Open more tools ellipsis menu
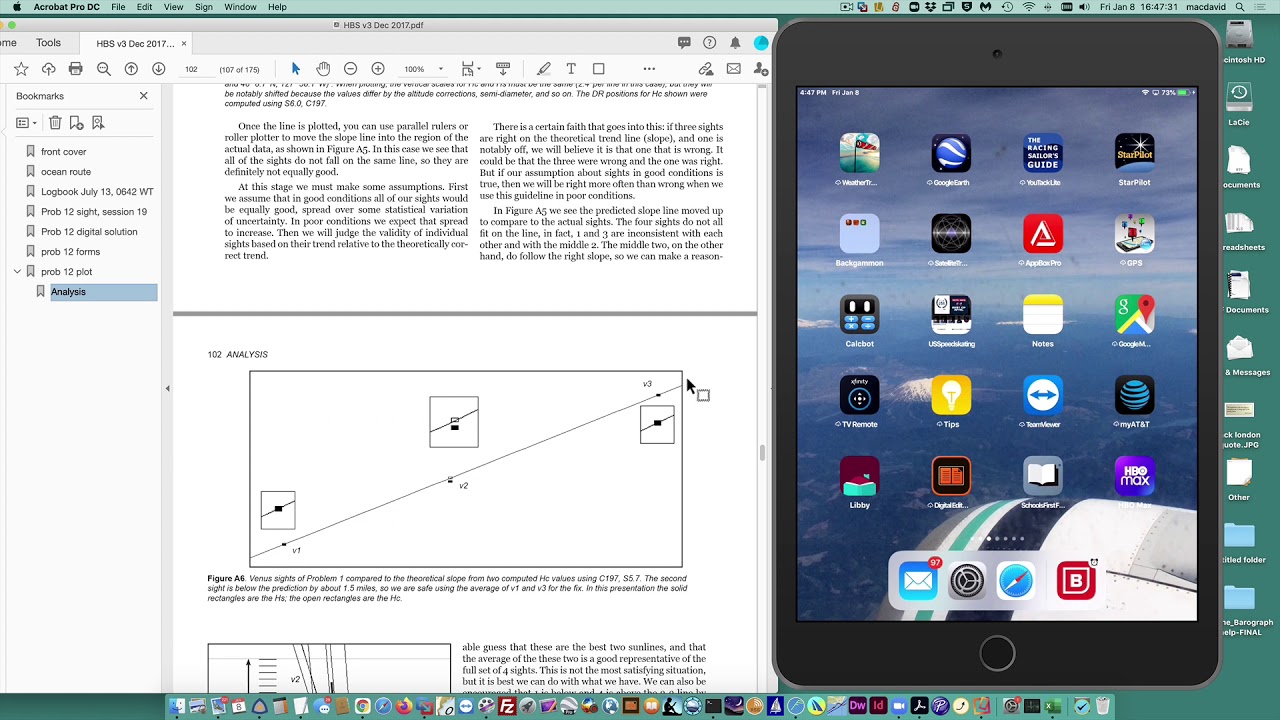1280x720 pixels. click(649, 69)
